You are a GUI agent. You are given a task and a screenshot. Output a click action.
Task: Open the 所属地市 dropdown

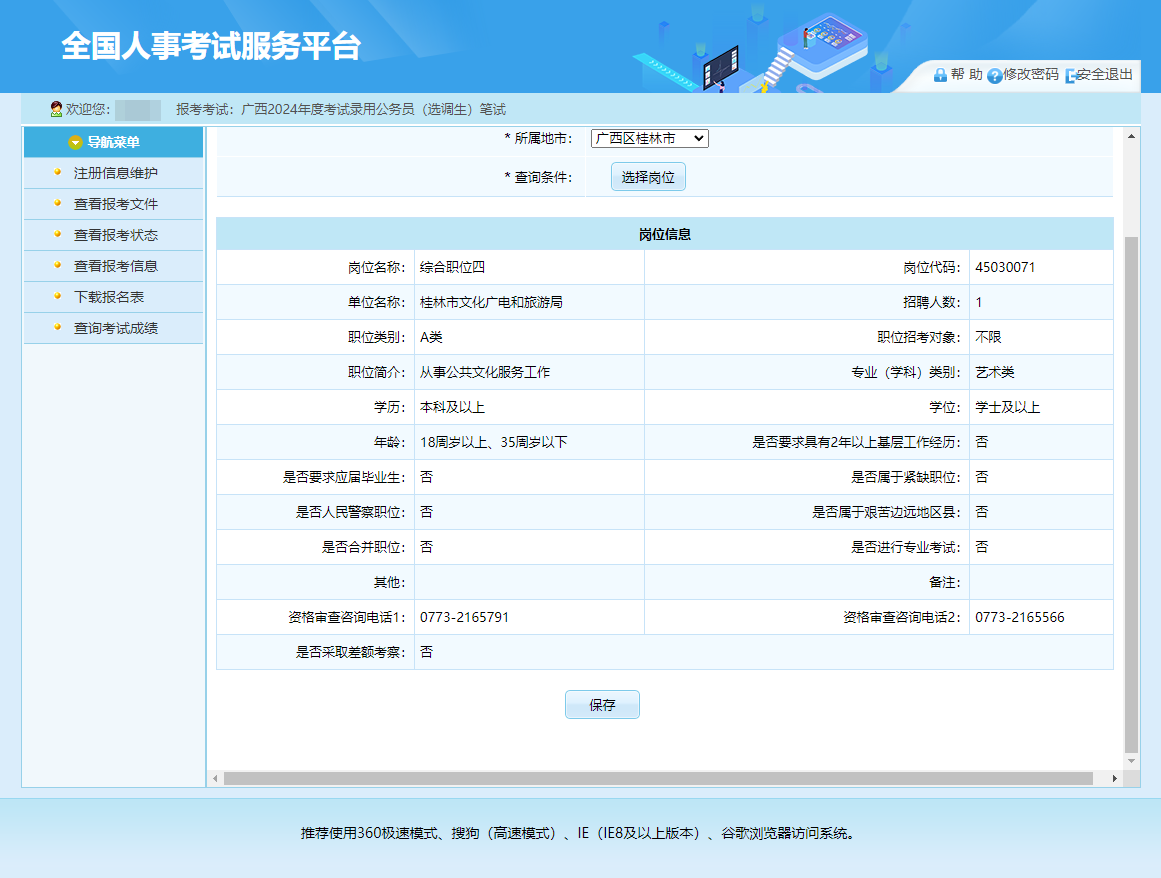[649, 139]
